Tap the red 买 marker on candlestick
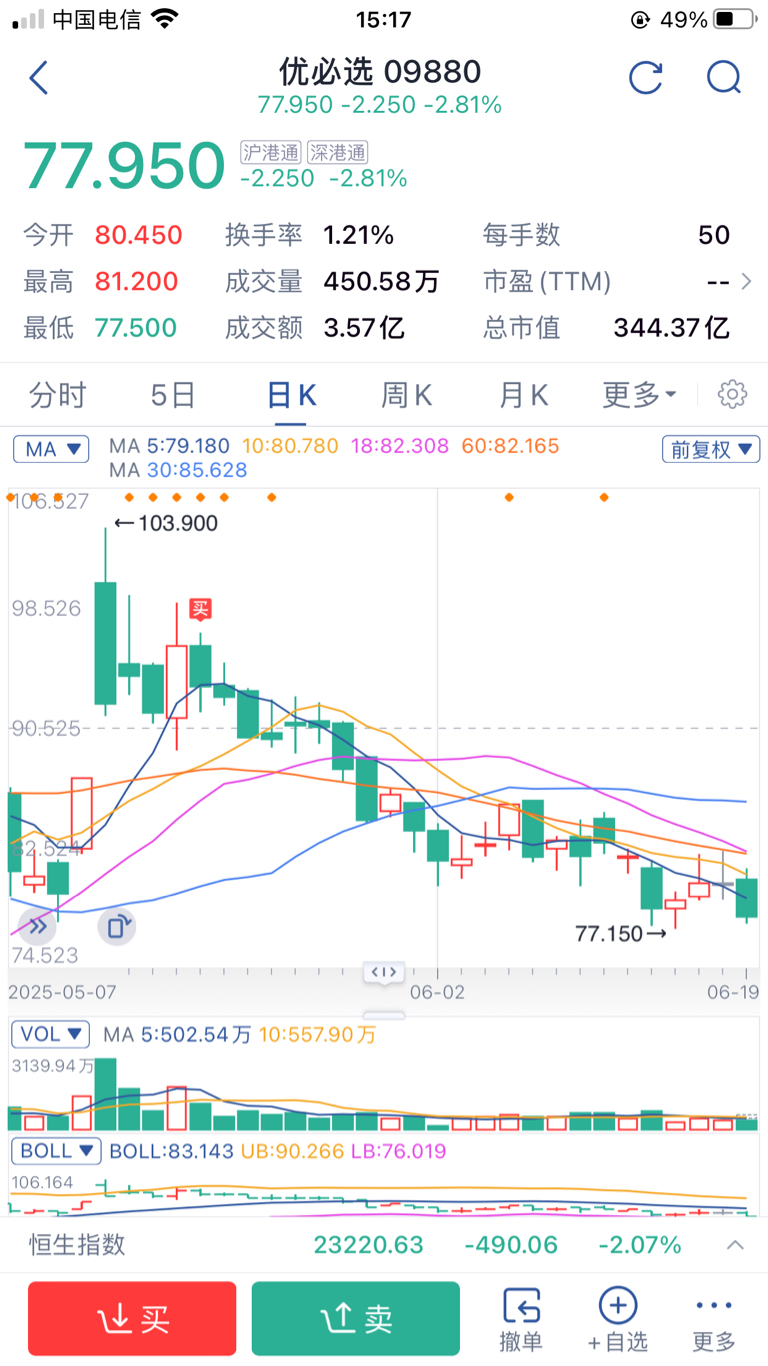 pos(201,609)
